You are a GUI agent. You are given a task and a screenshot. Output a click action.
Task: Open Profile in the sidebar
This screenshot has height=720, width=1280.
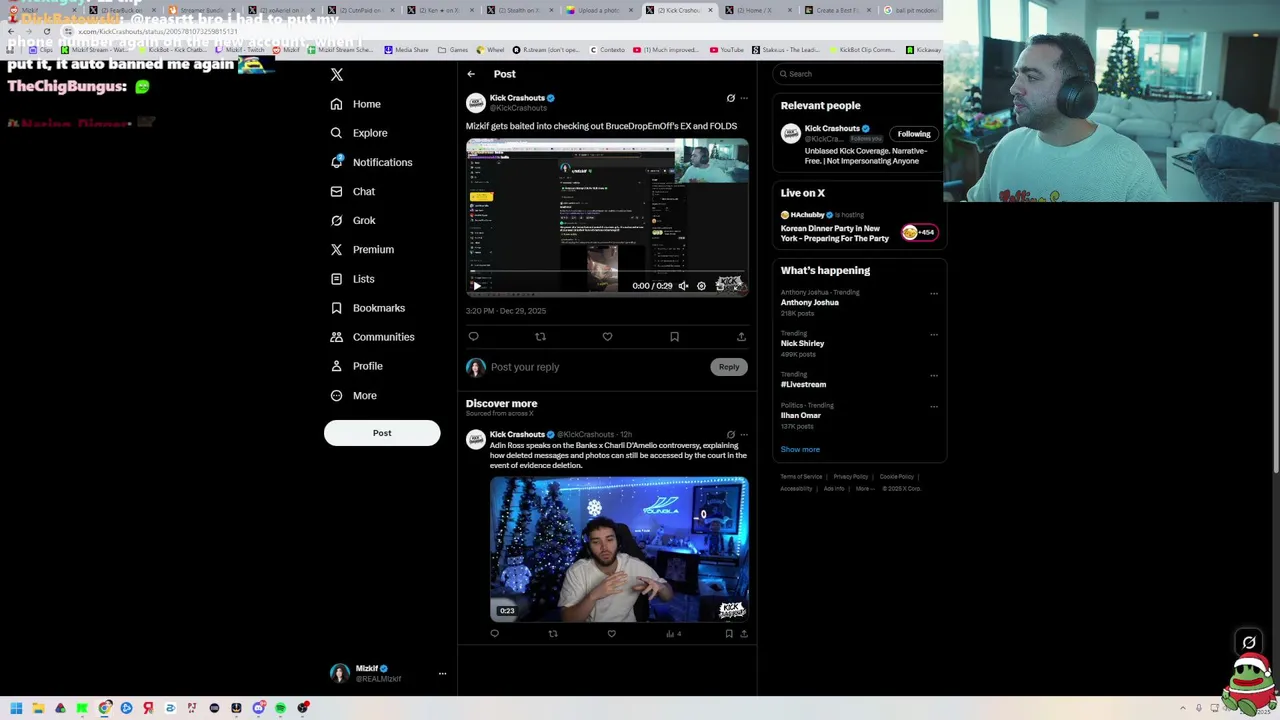click(356, 366)
